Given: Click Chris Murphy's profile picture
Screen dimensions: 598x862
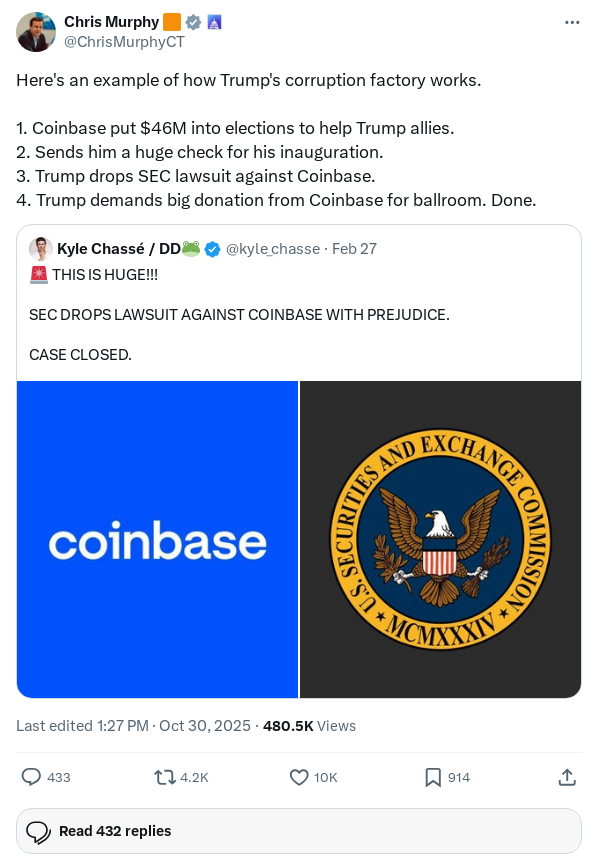Looking at the screenshot, I should 36,32.
